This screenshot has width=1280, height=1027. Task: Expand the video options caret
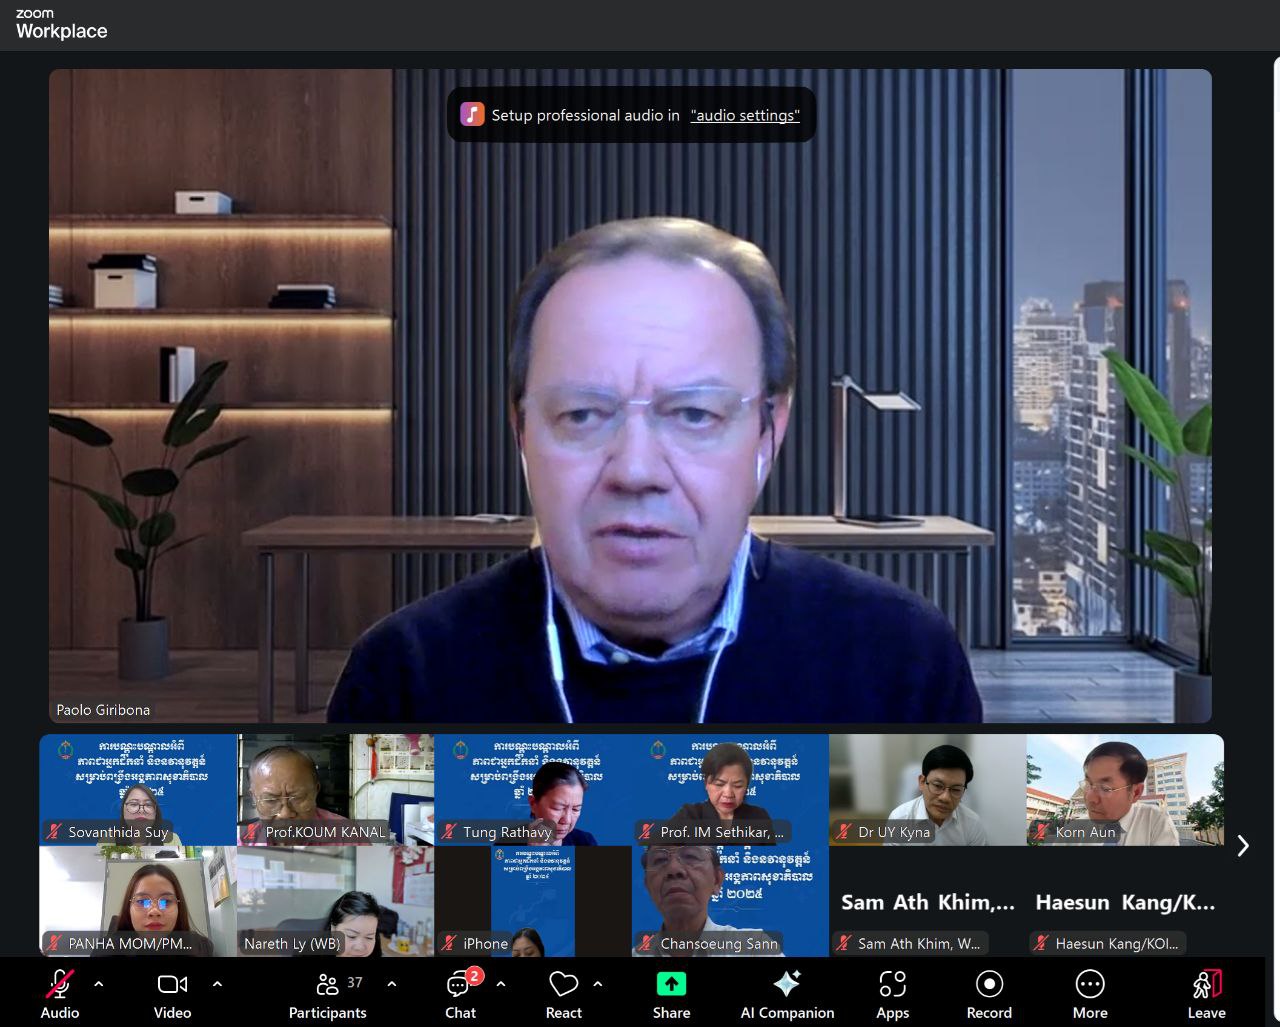click(217, 984)
